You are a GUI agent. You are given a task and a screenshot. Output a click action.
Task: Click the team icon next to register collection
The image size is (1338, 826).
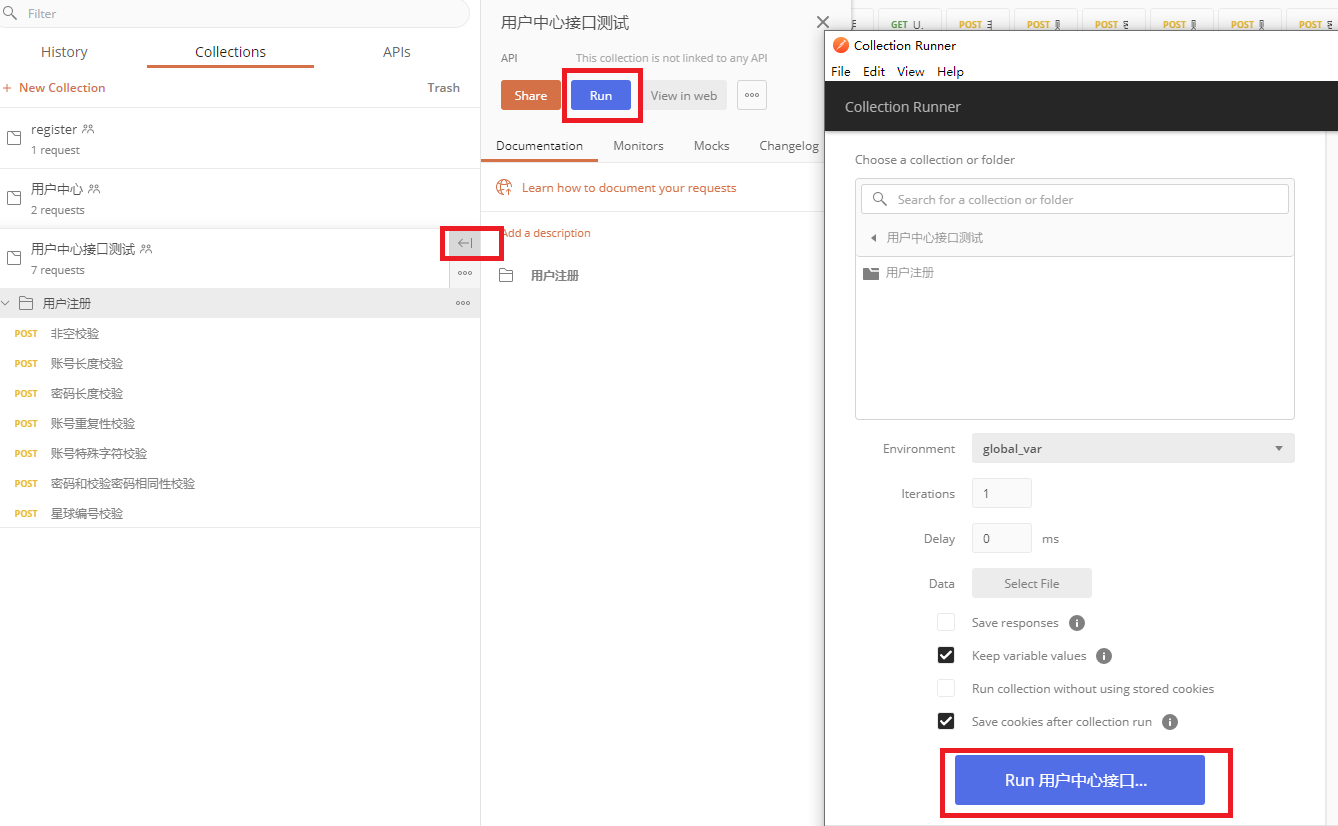88,129
